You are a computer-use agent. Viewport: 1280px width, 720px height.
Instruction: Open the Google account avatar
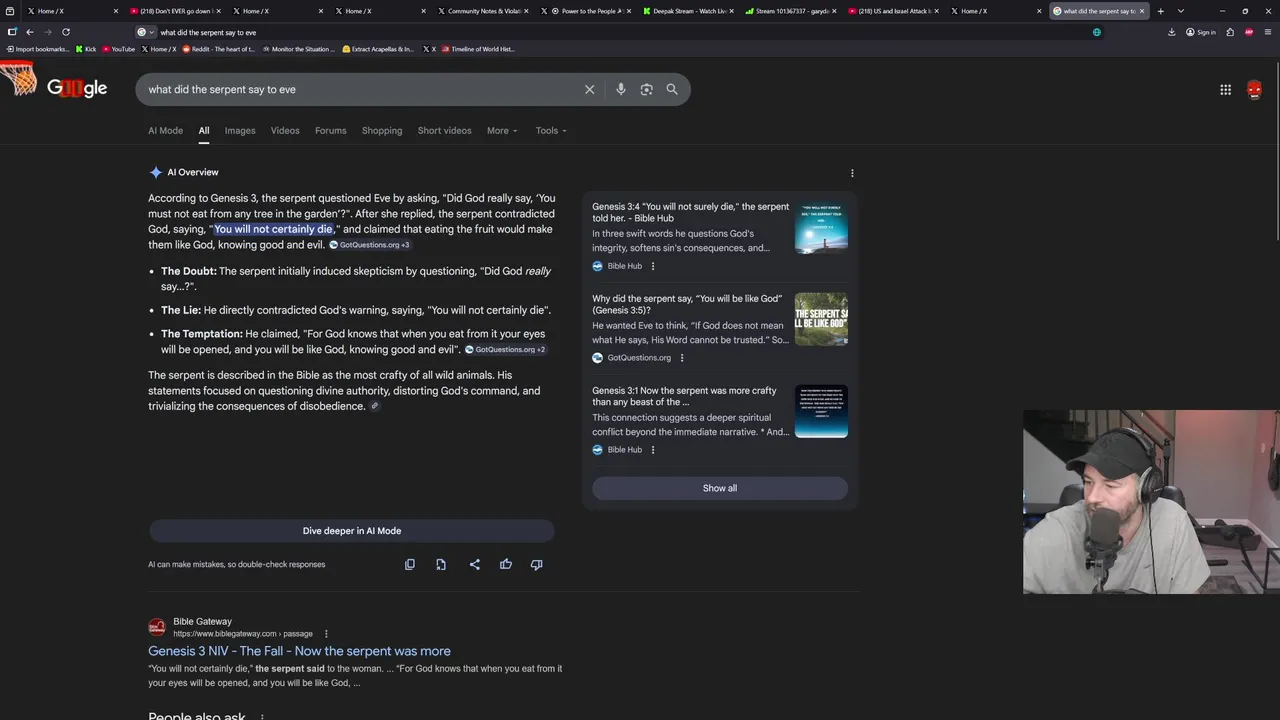point(1254,89)
